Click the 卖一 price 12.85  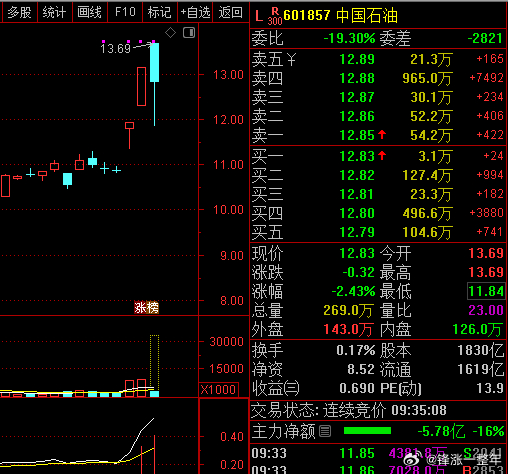[x=357, y=135]
